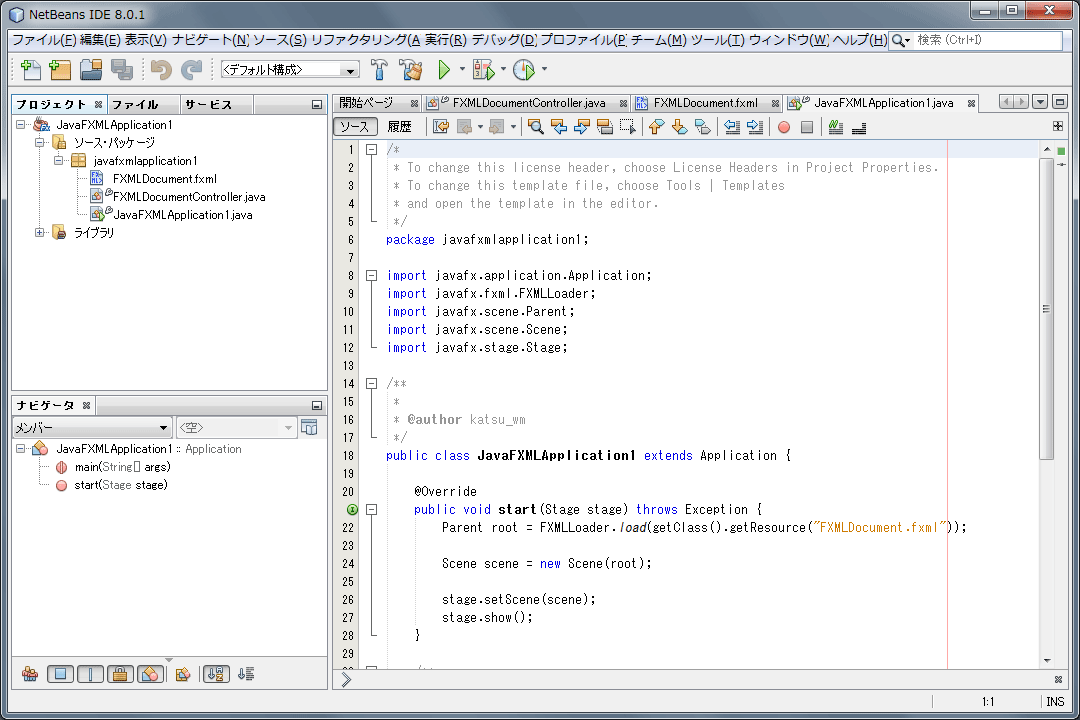Click the New File toolbar icon
This screenshot has height=720, width=1080.
tap(31, 70)
